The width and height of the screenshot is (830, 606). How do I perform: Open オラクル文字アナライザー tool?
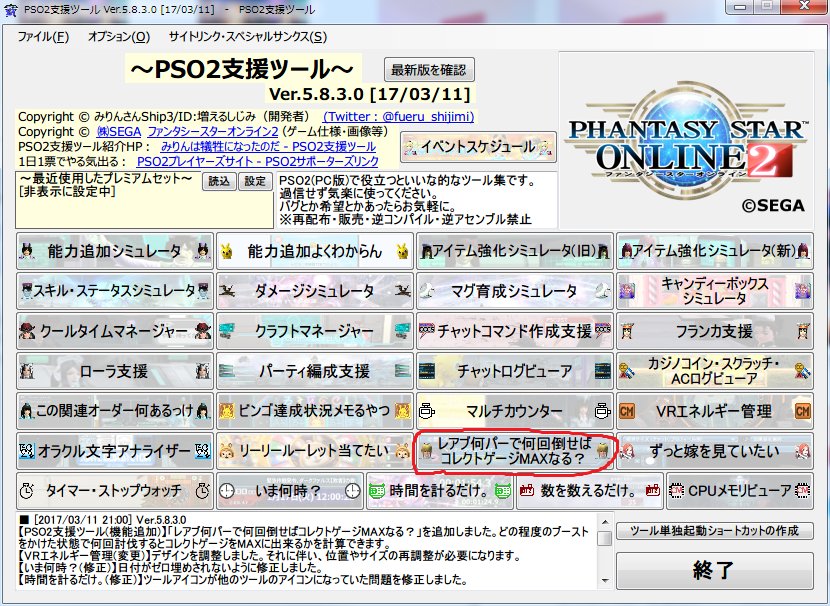point(115,451)
